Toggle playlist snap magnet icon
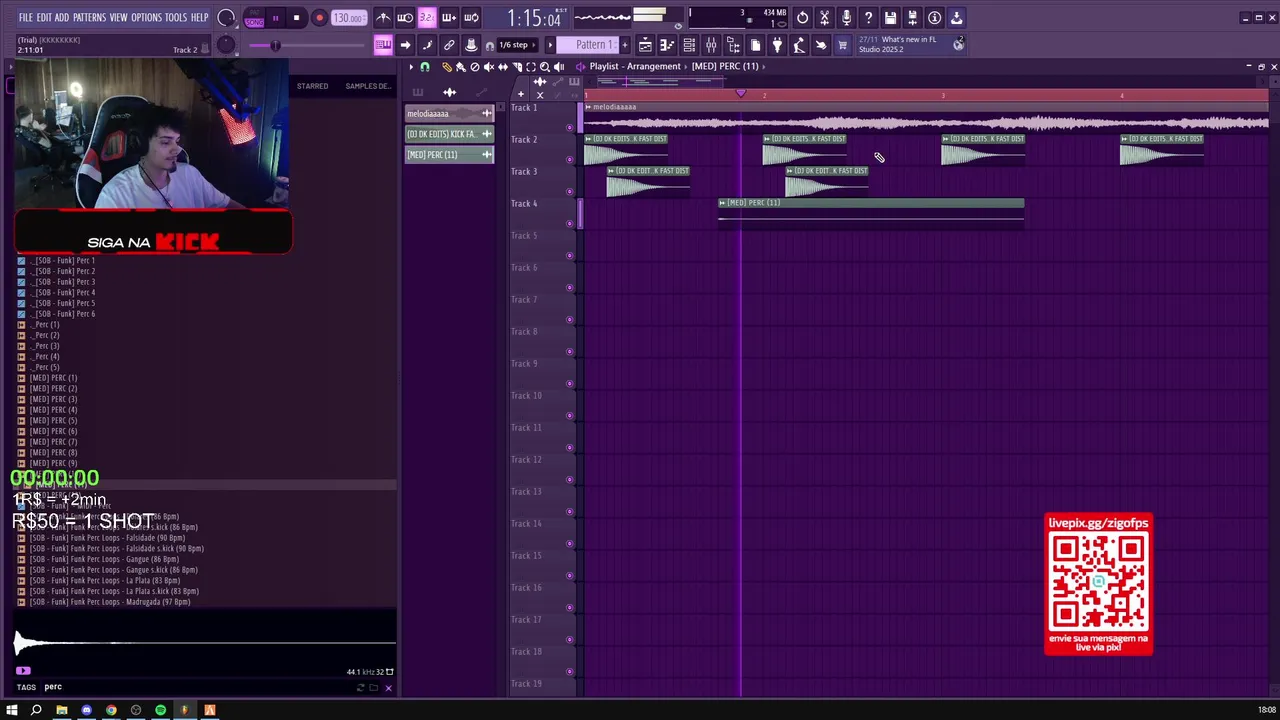 point(425,67)
